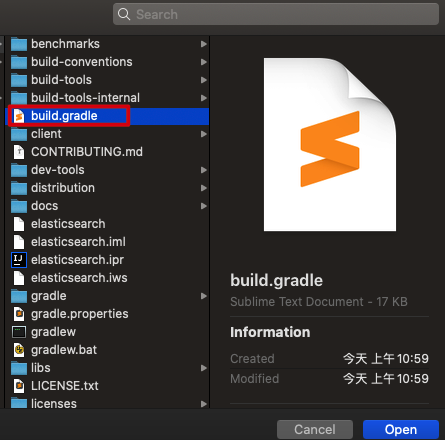Expand the docs folder arrow
This screenshot has height=440, width=445.
pyautogui.click(x=204, y=206)
